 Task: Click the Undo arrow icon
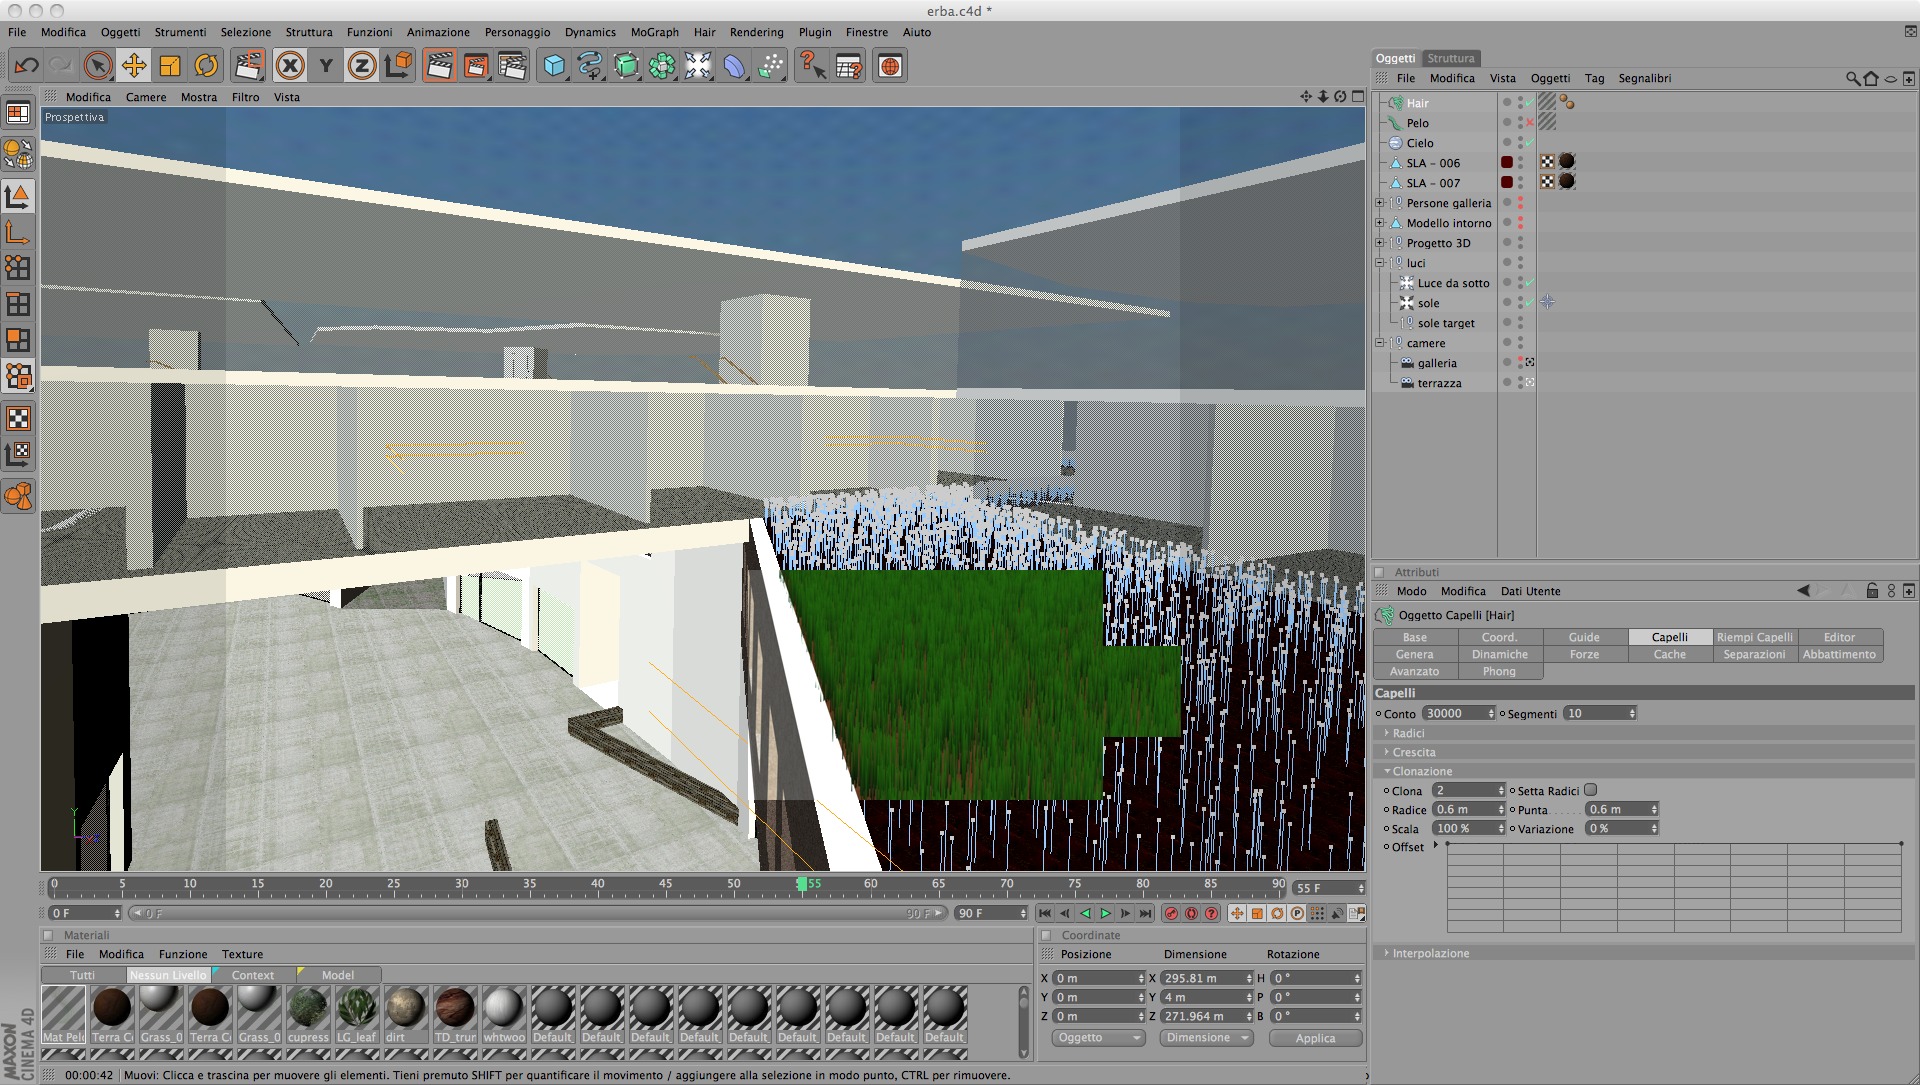(x=26, y=66)
